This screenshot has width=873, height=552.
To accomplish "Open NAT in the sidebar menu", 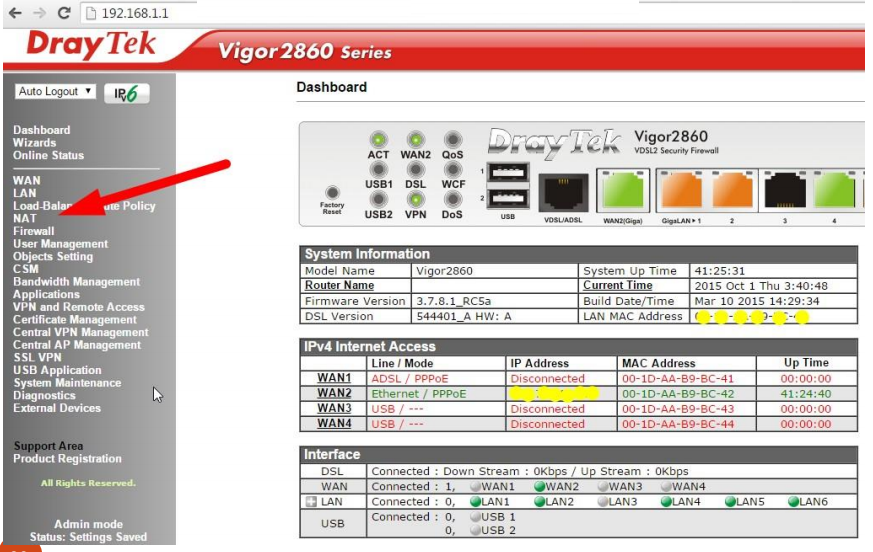I will tap(25, 218).
